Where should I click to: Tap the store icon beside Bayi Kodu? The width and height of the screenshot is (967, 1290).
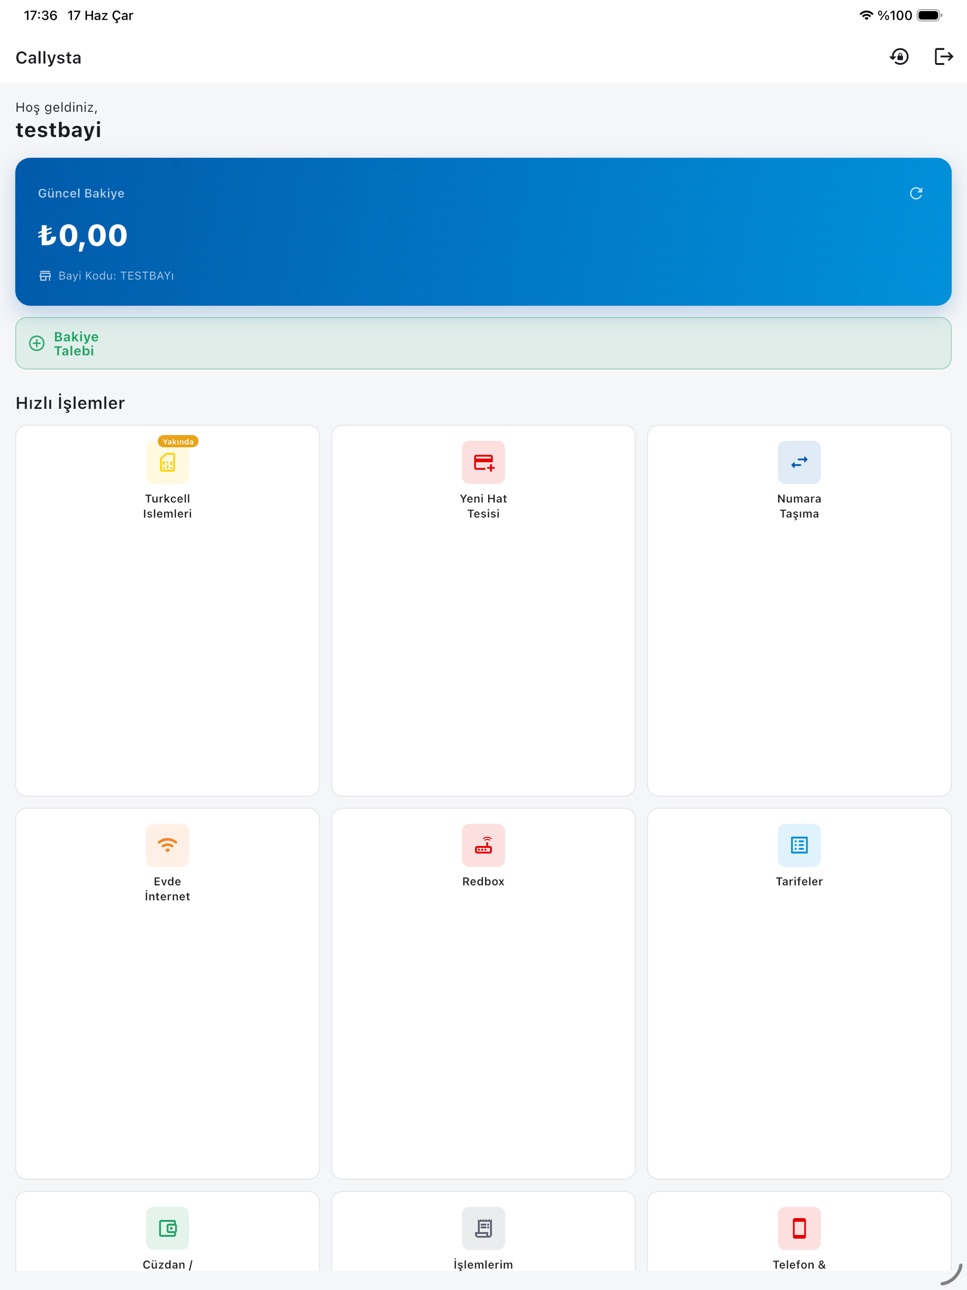coord(45,276)
